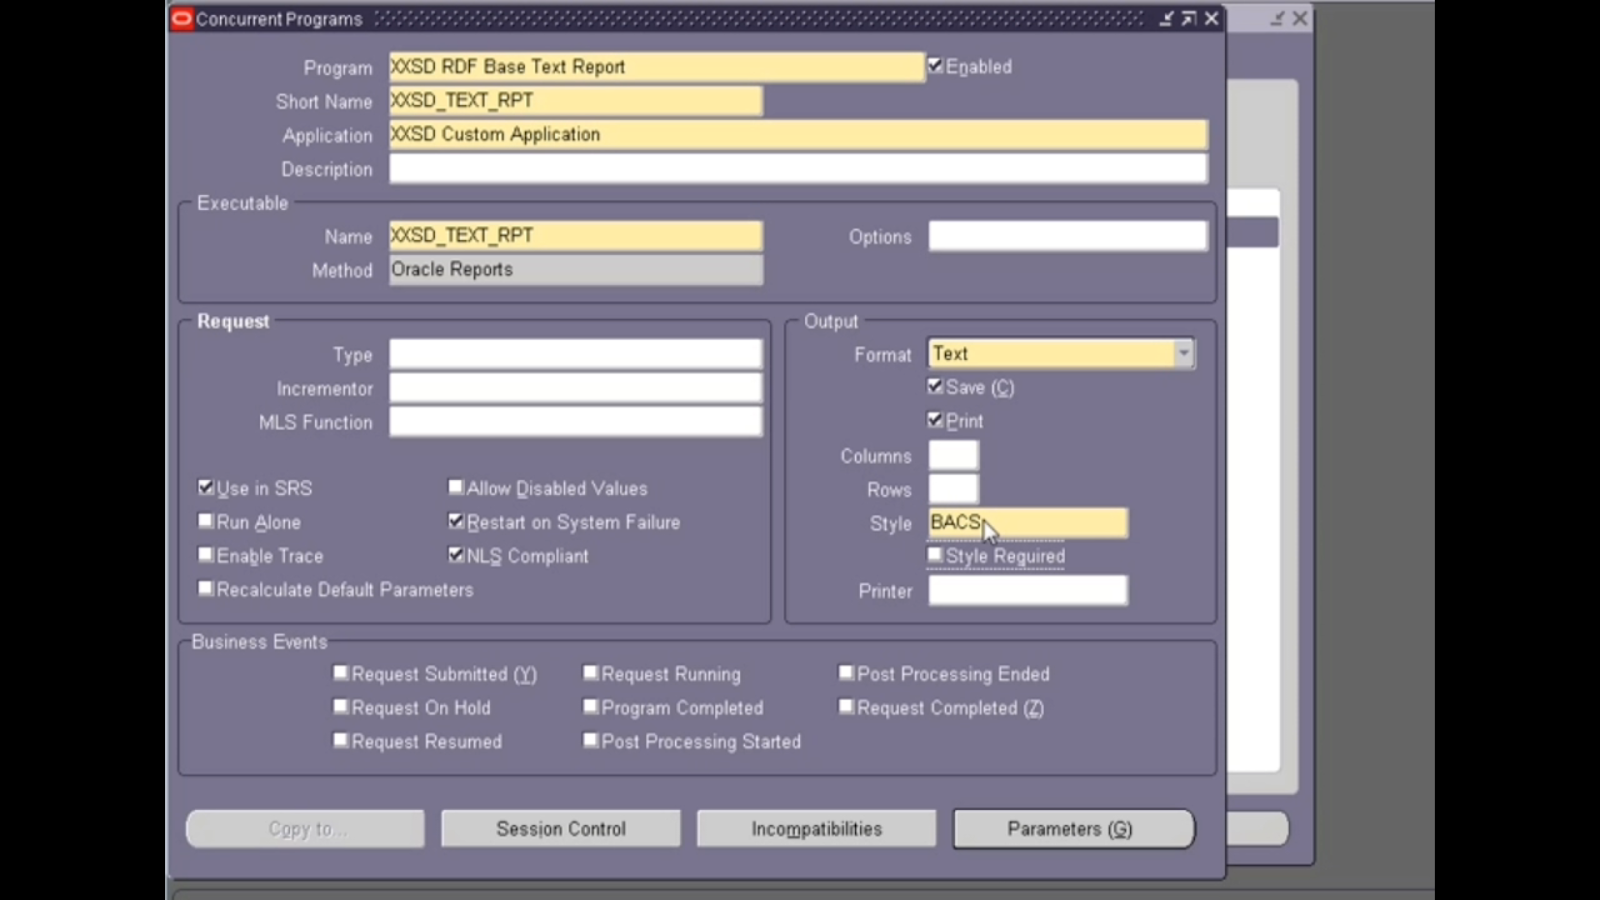This screenshot has width=1600, height=900.
Task: Click the Incompatibilities button
Action: (816, 828)
